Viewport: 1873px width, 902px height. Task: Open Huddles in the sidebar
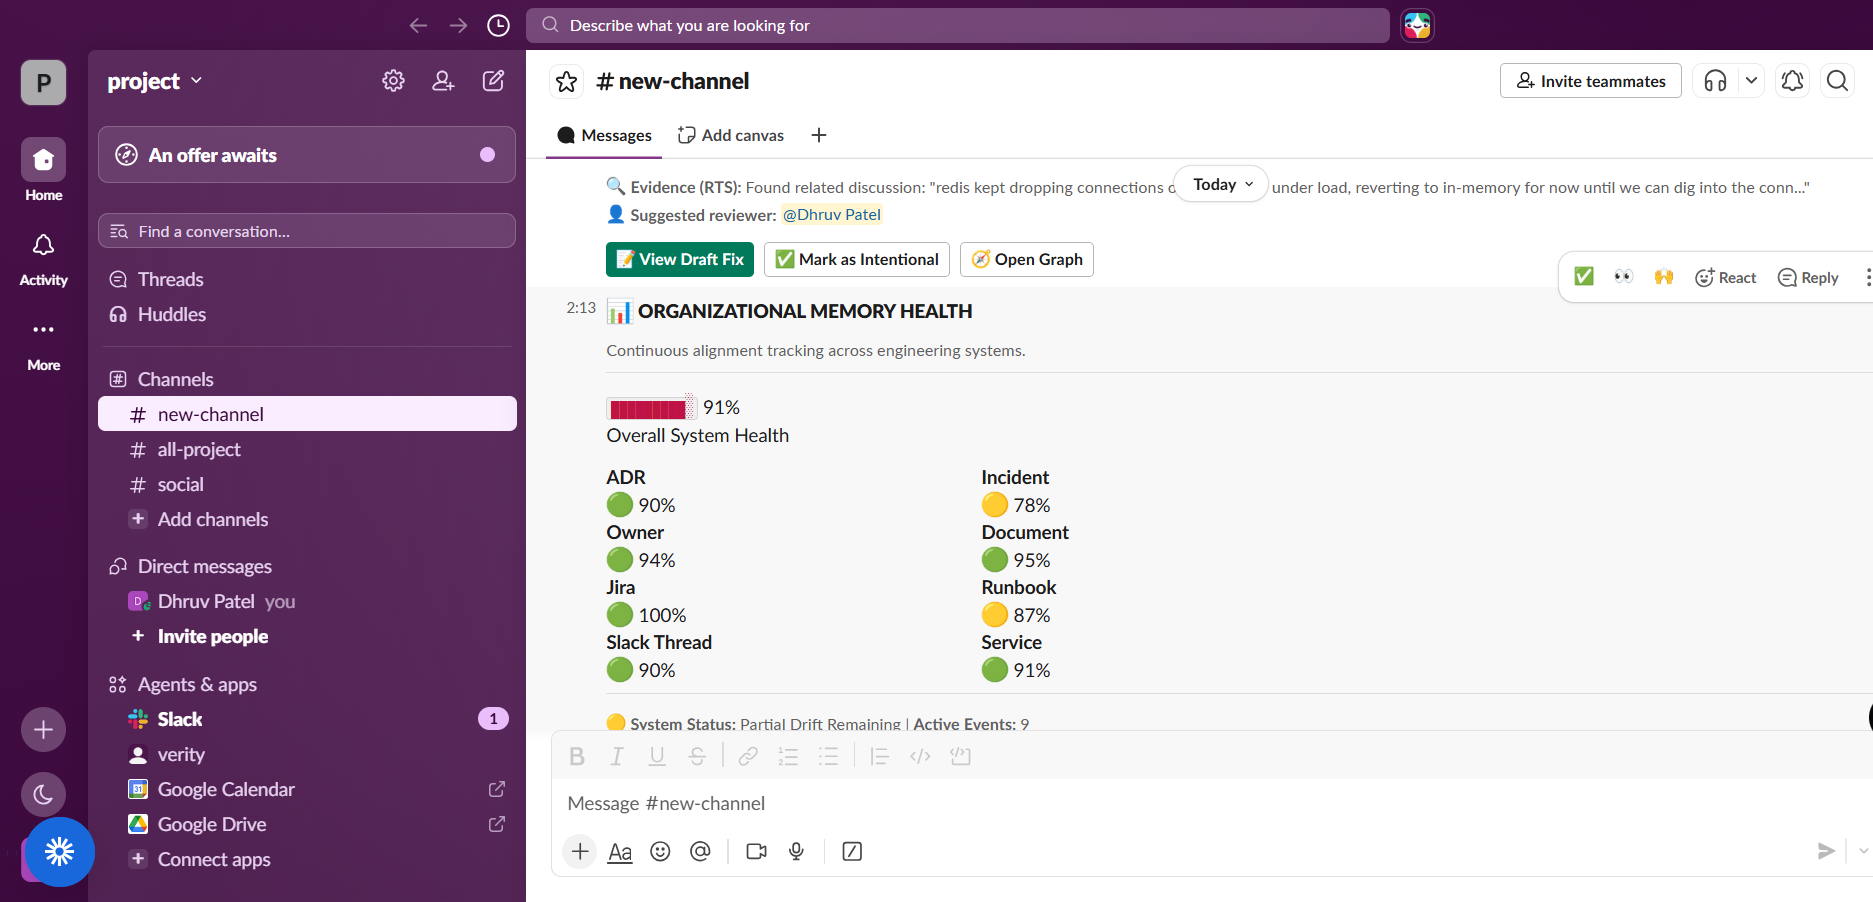[x=307, y=314]
